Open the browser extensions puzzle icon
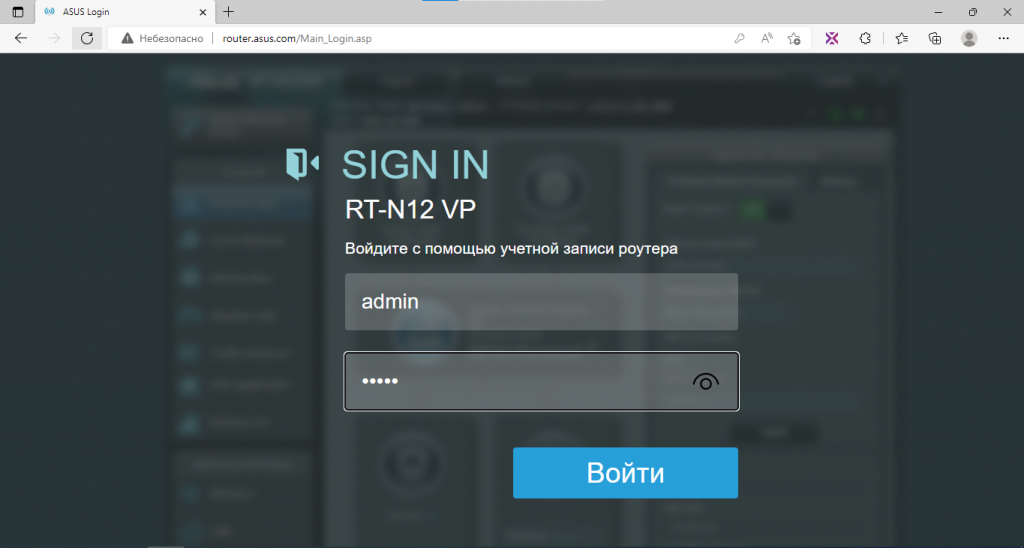This screenshot has width=1024, height=548. pyautogui.click(x=865, y=39)
